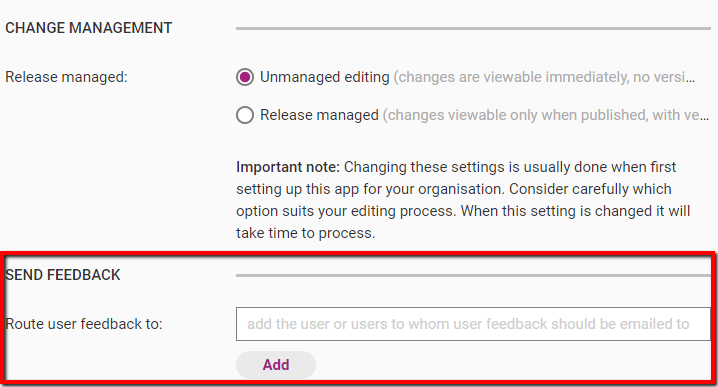
Task: Click the CHANGE MANAGEMENT section heading
Action: pos(88,28)
